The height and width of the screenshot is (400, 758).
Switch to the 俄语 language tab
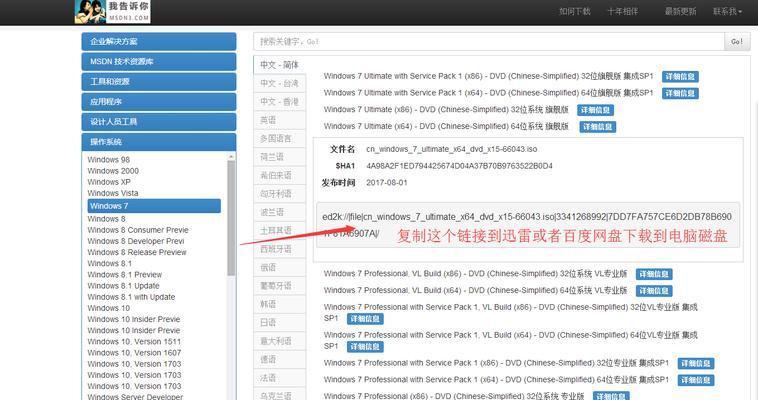[279, 267]
